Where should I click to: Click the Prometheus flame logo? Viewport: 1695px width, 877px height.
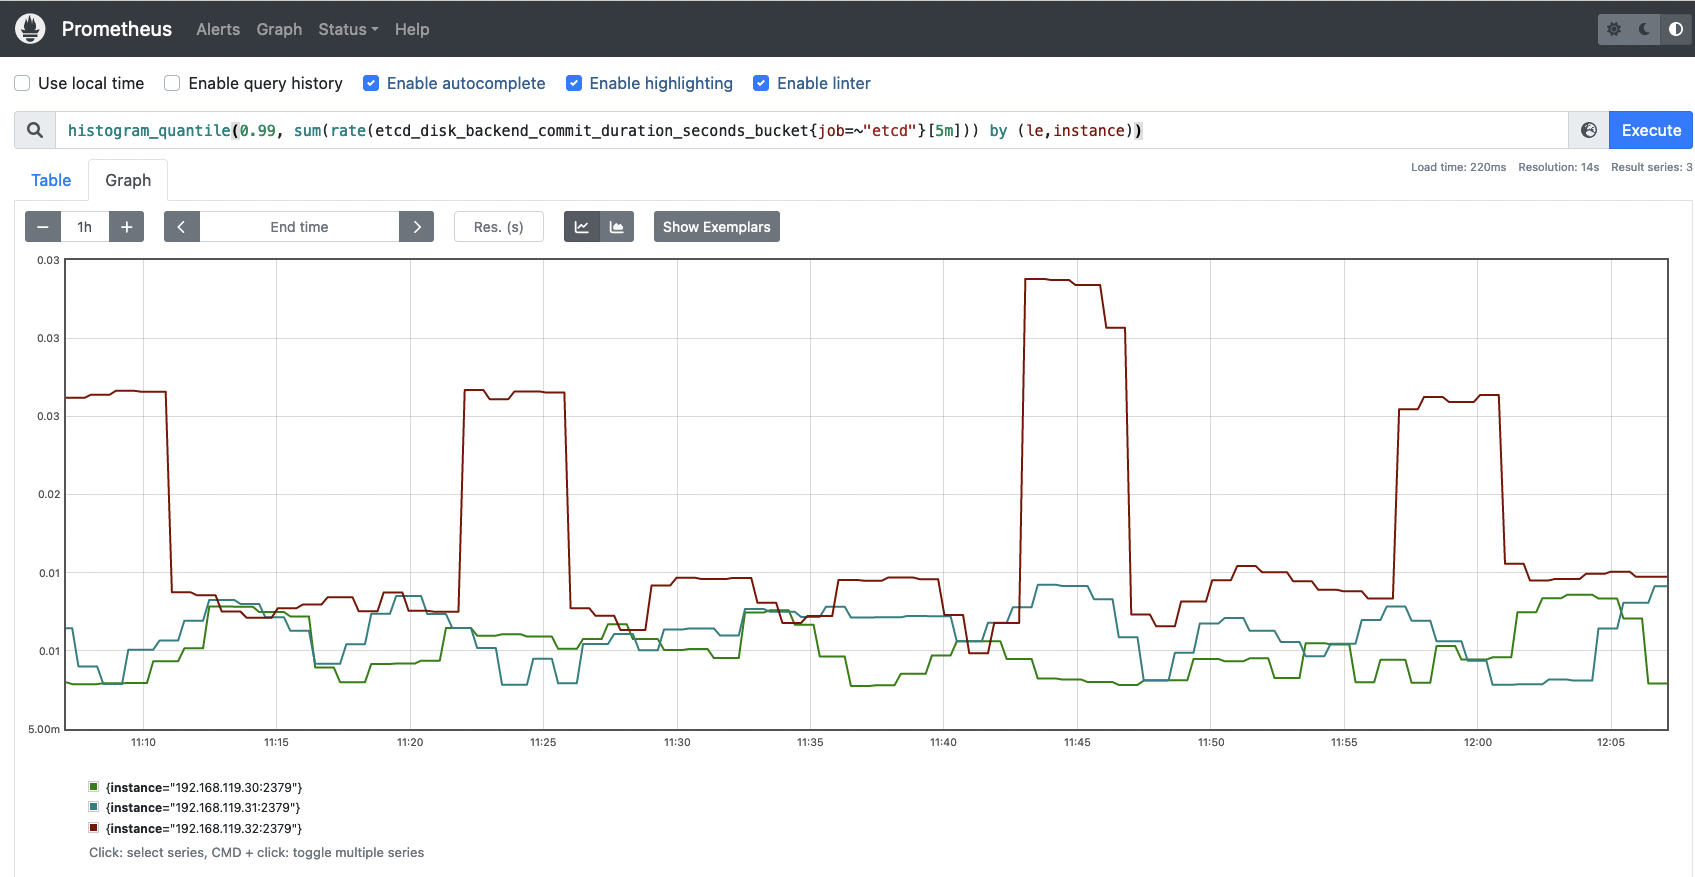31,29
